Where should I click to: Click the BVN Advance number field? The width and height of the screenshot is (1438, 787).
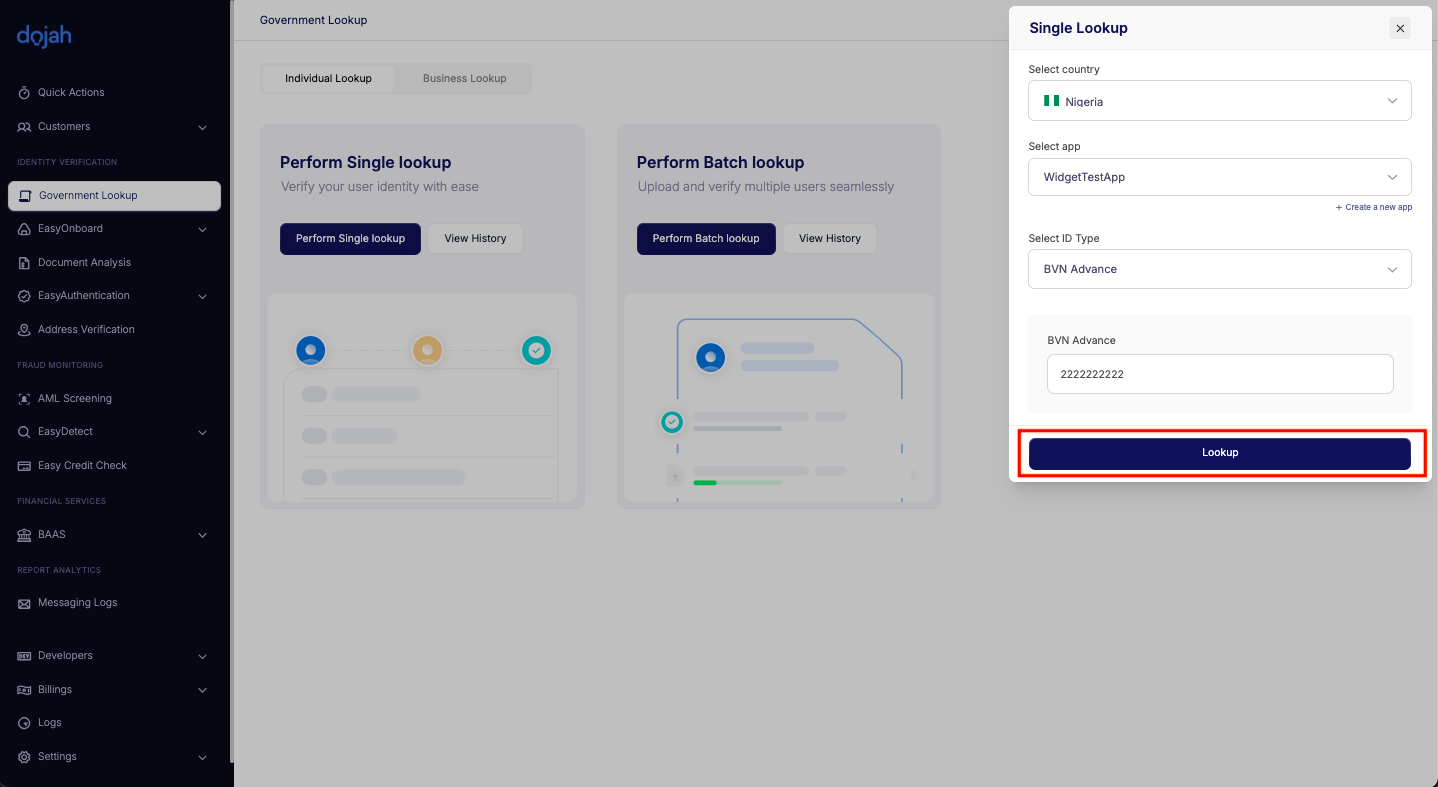click(1219, 374)
